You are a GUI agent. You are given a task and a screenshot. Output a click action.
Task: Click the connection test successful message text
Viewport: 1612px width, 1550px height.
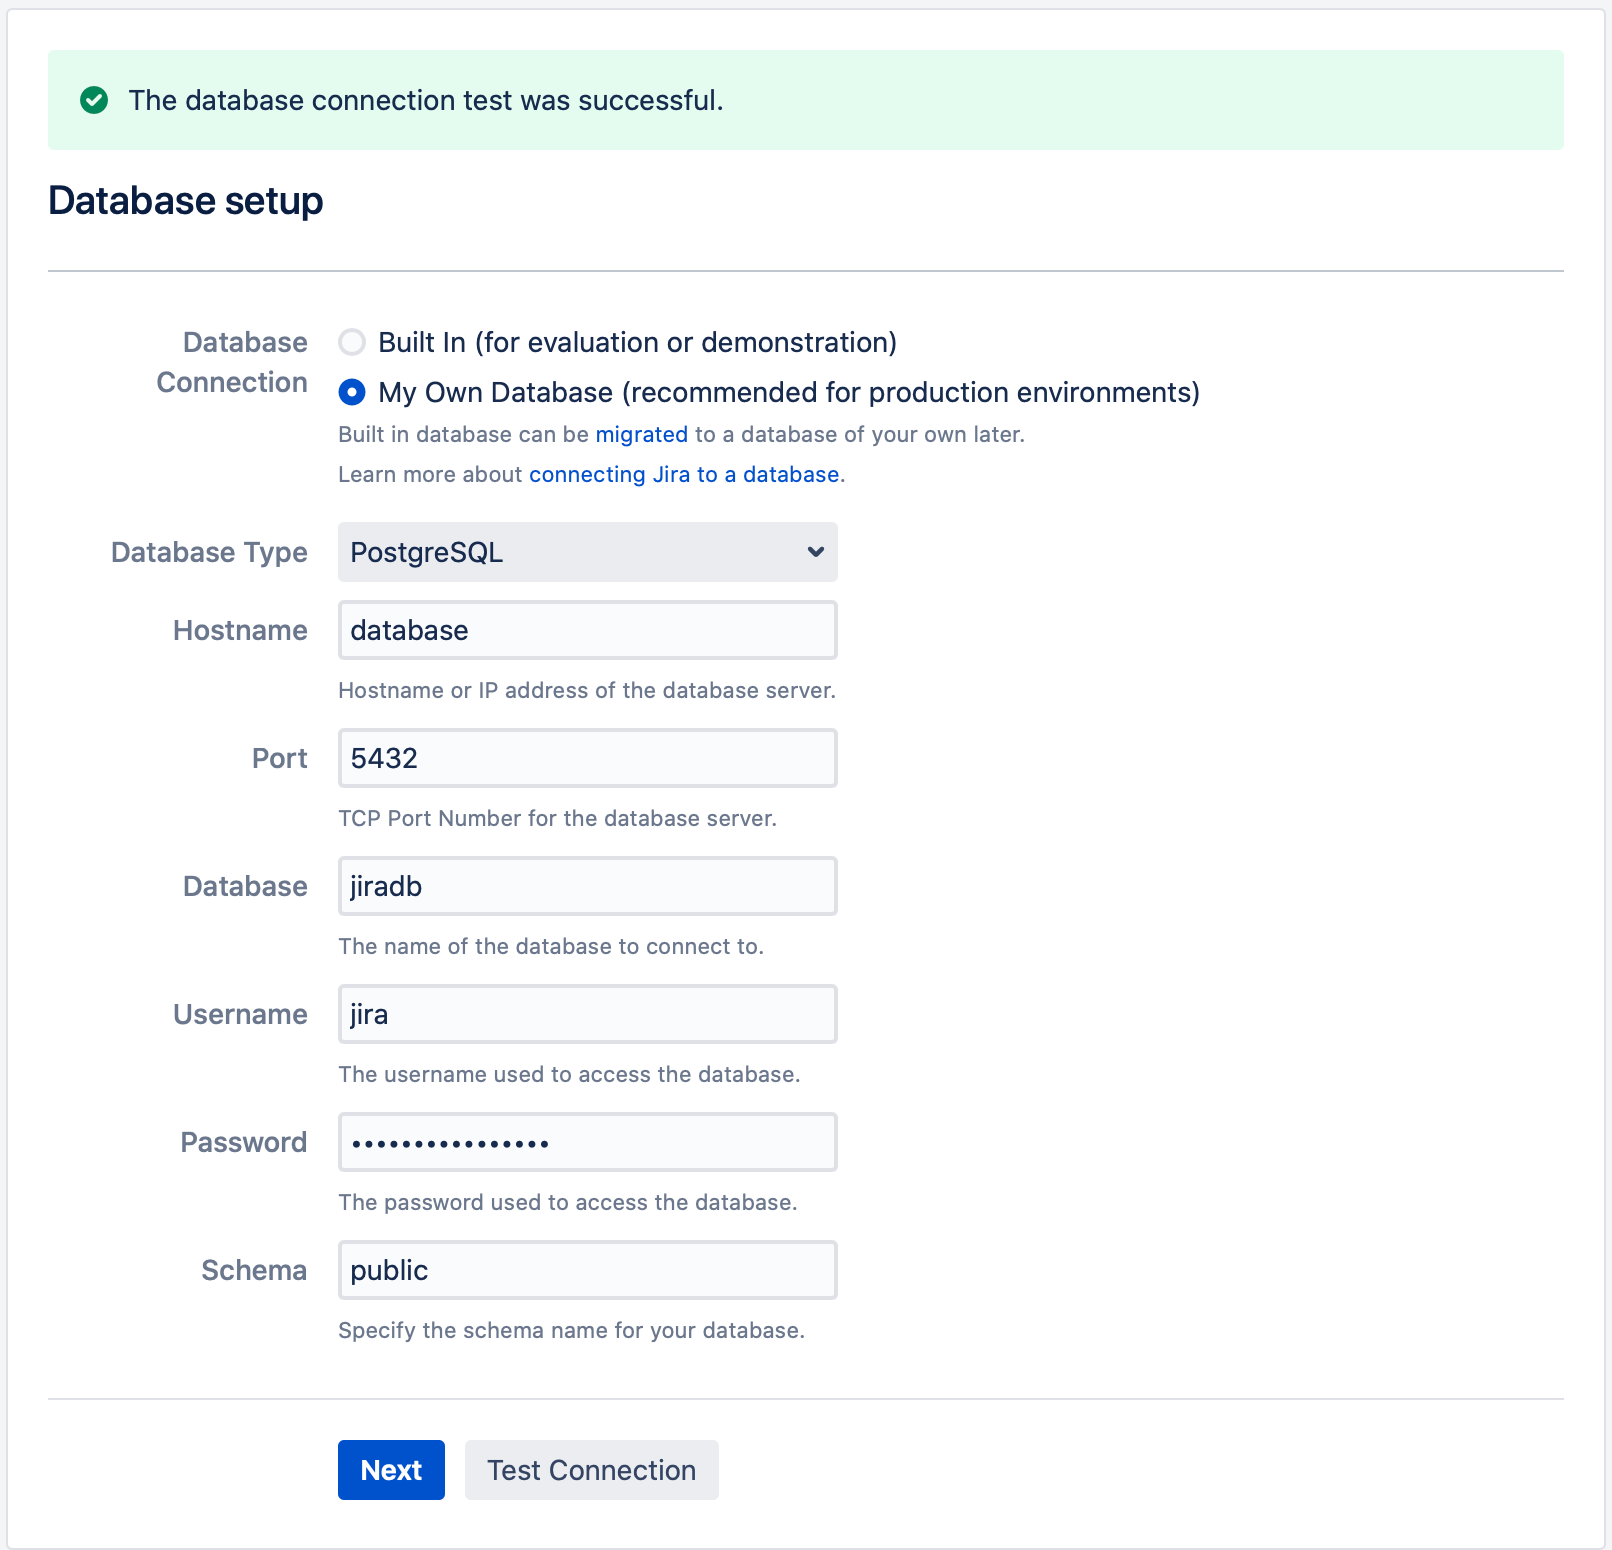426,100
